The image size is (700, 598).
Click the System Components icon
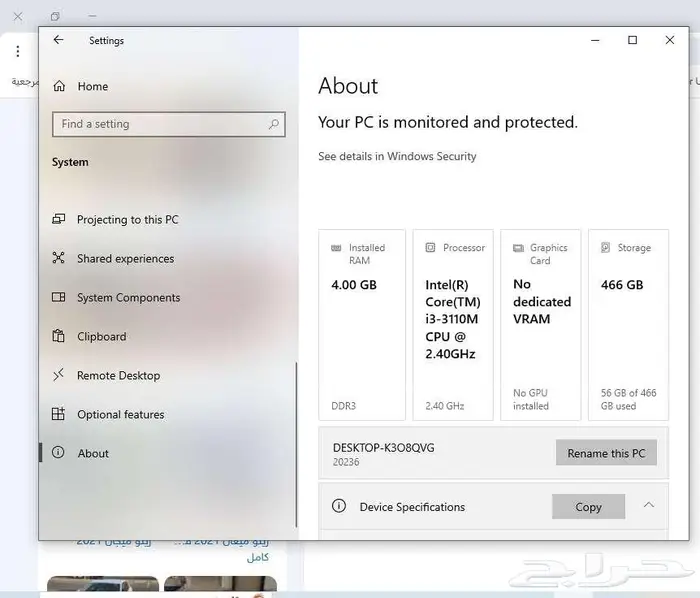tap(58, 298)
